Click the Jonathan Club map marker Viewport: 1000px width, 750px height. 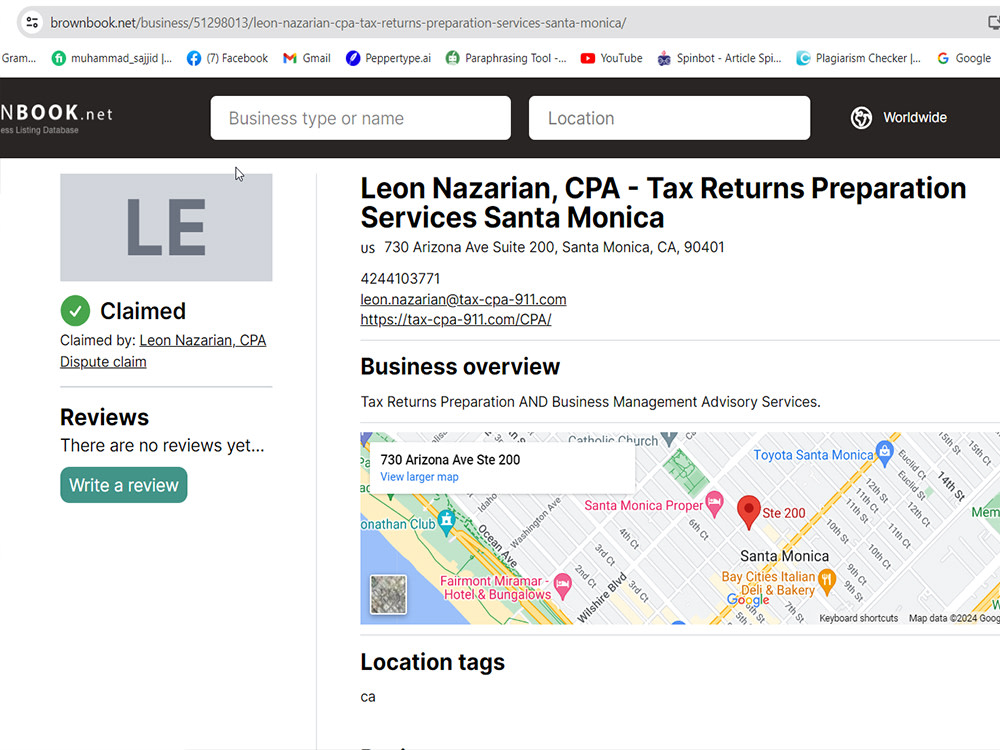click(x=446, y=522)
